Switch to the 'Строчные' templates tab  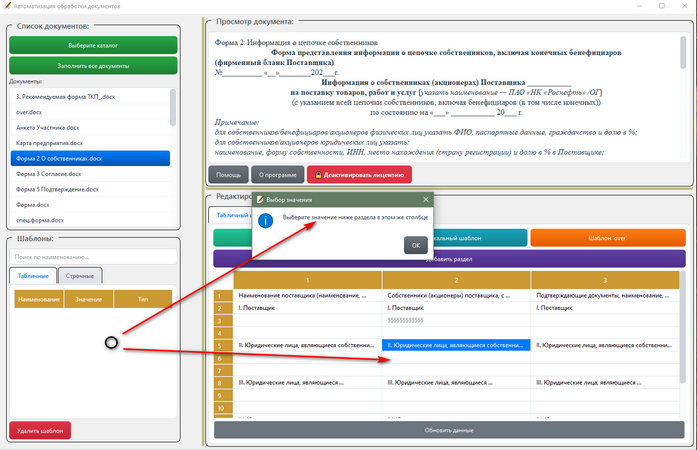click(80, 276)
